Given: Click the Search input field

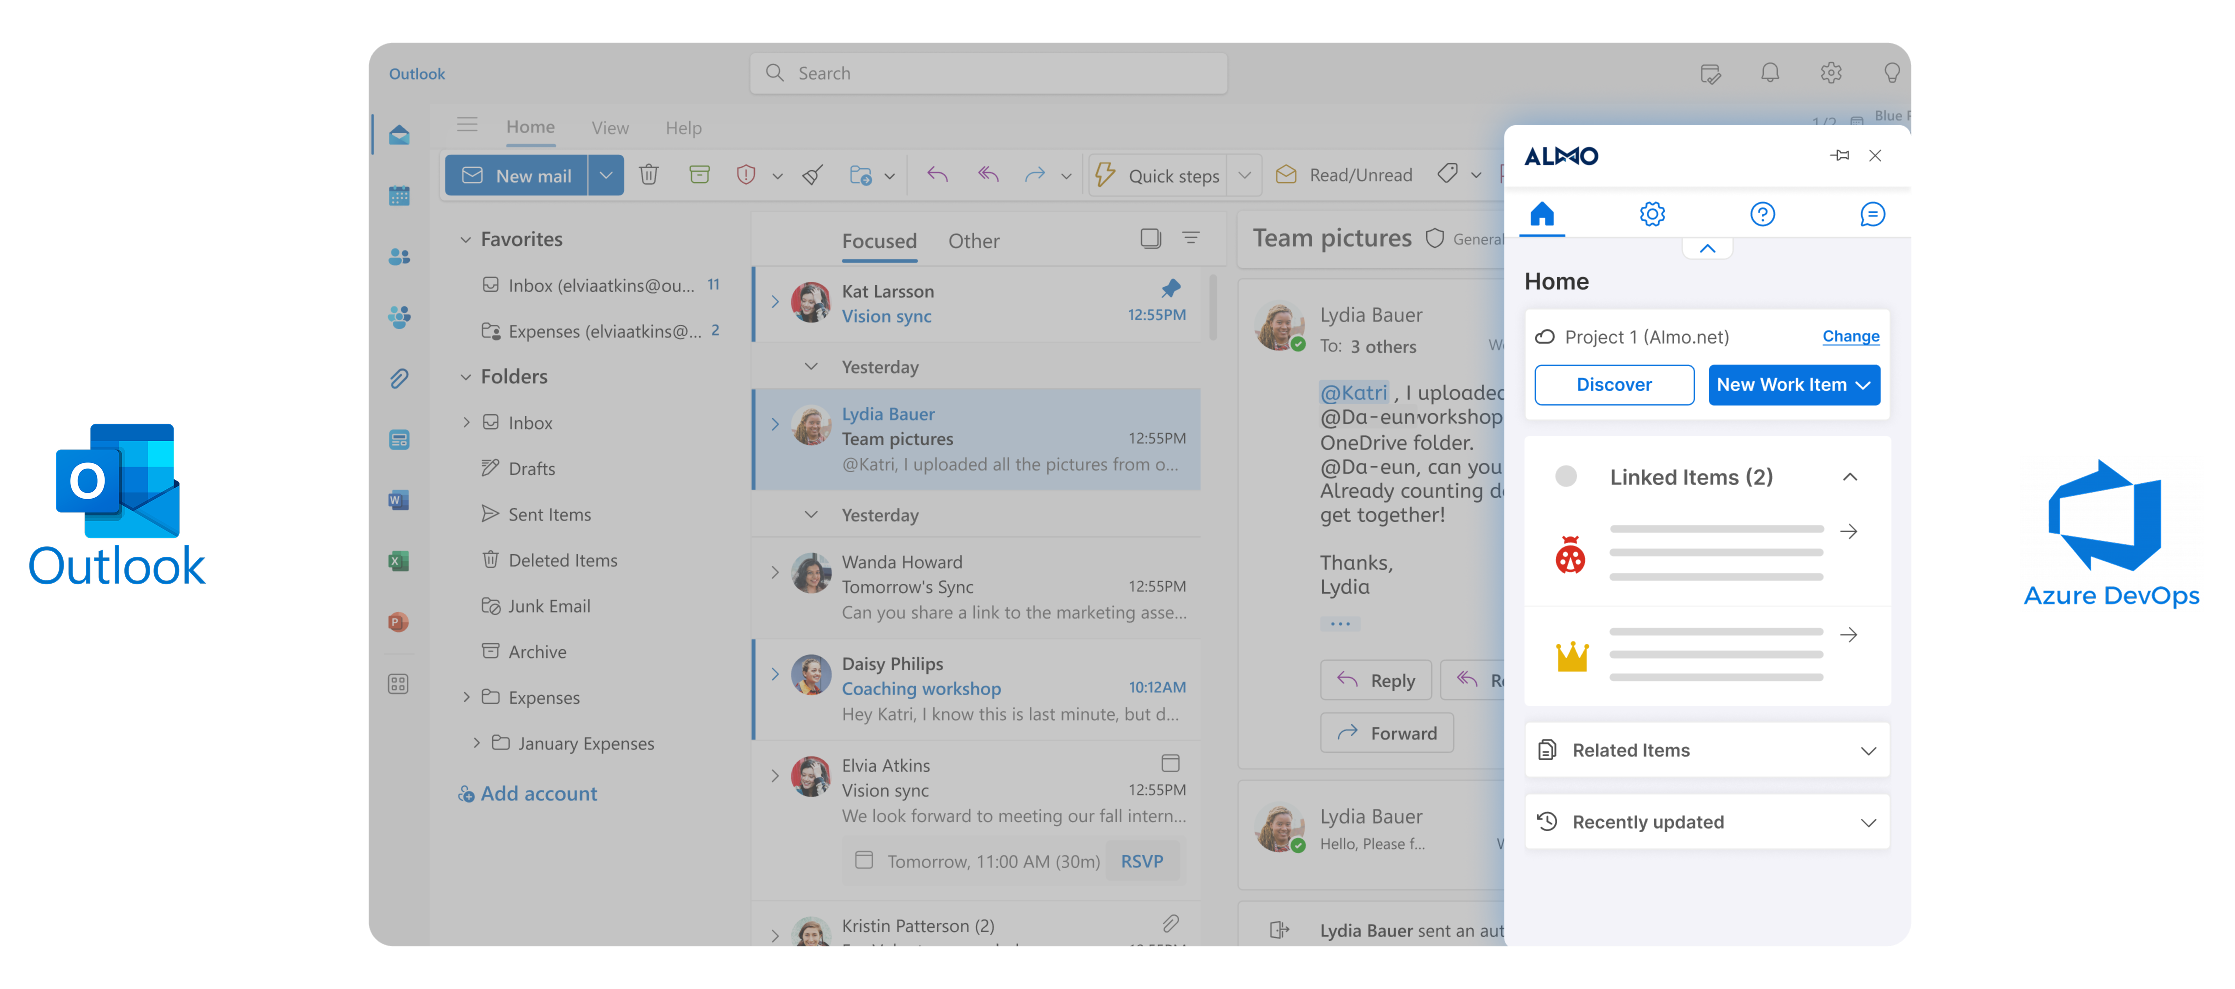Looking at the screenshot, I should click(988, 73).
